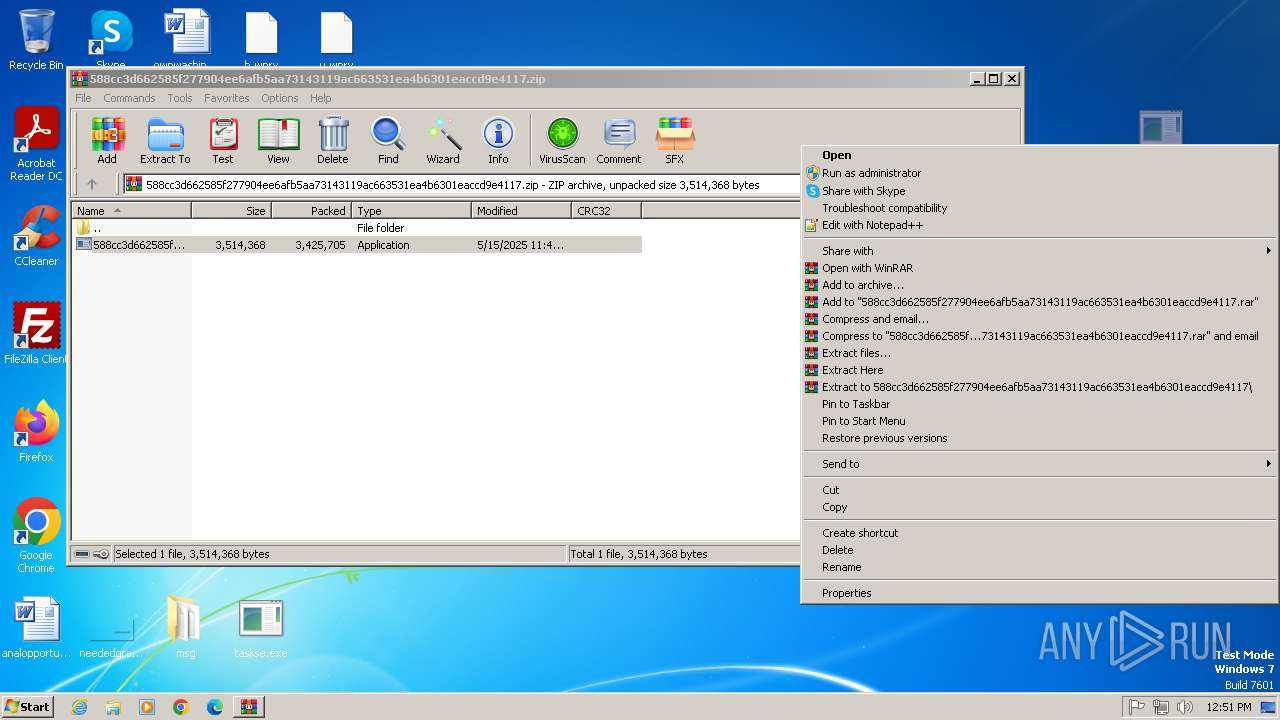Viewport: 1280px width, 720px height.
Task: Sort by the Modified column header
Action: [521, 211]
